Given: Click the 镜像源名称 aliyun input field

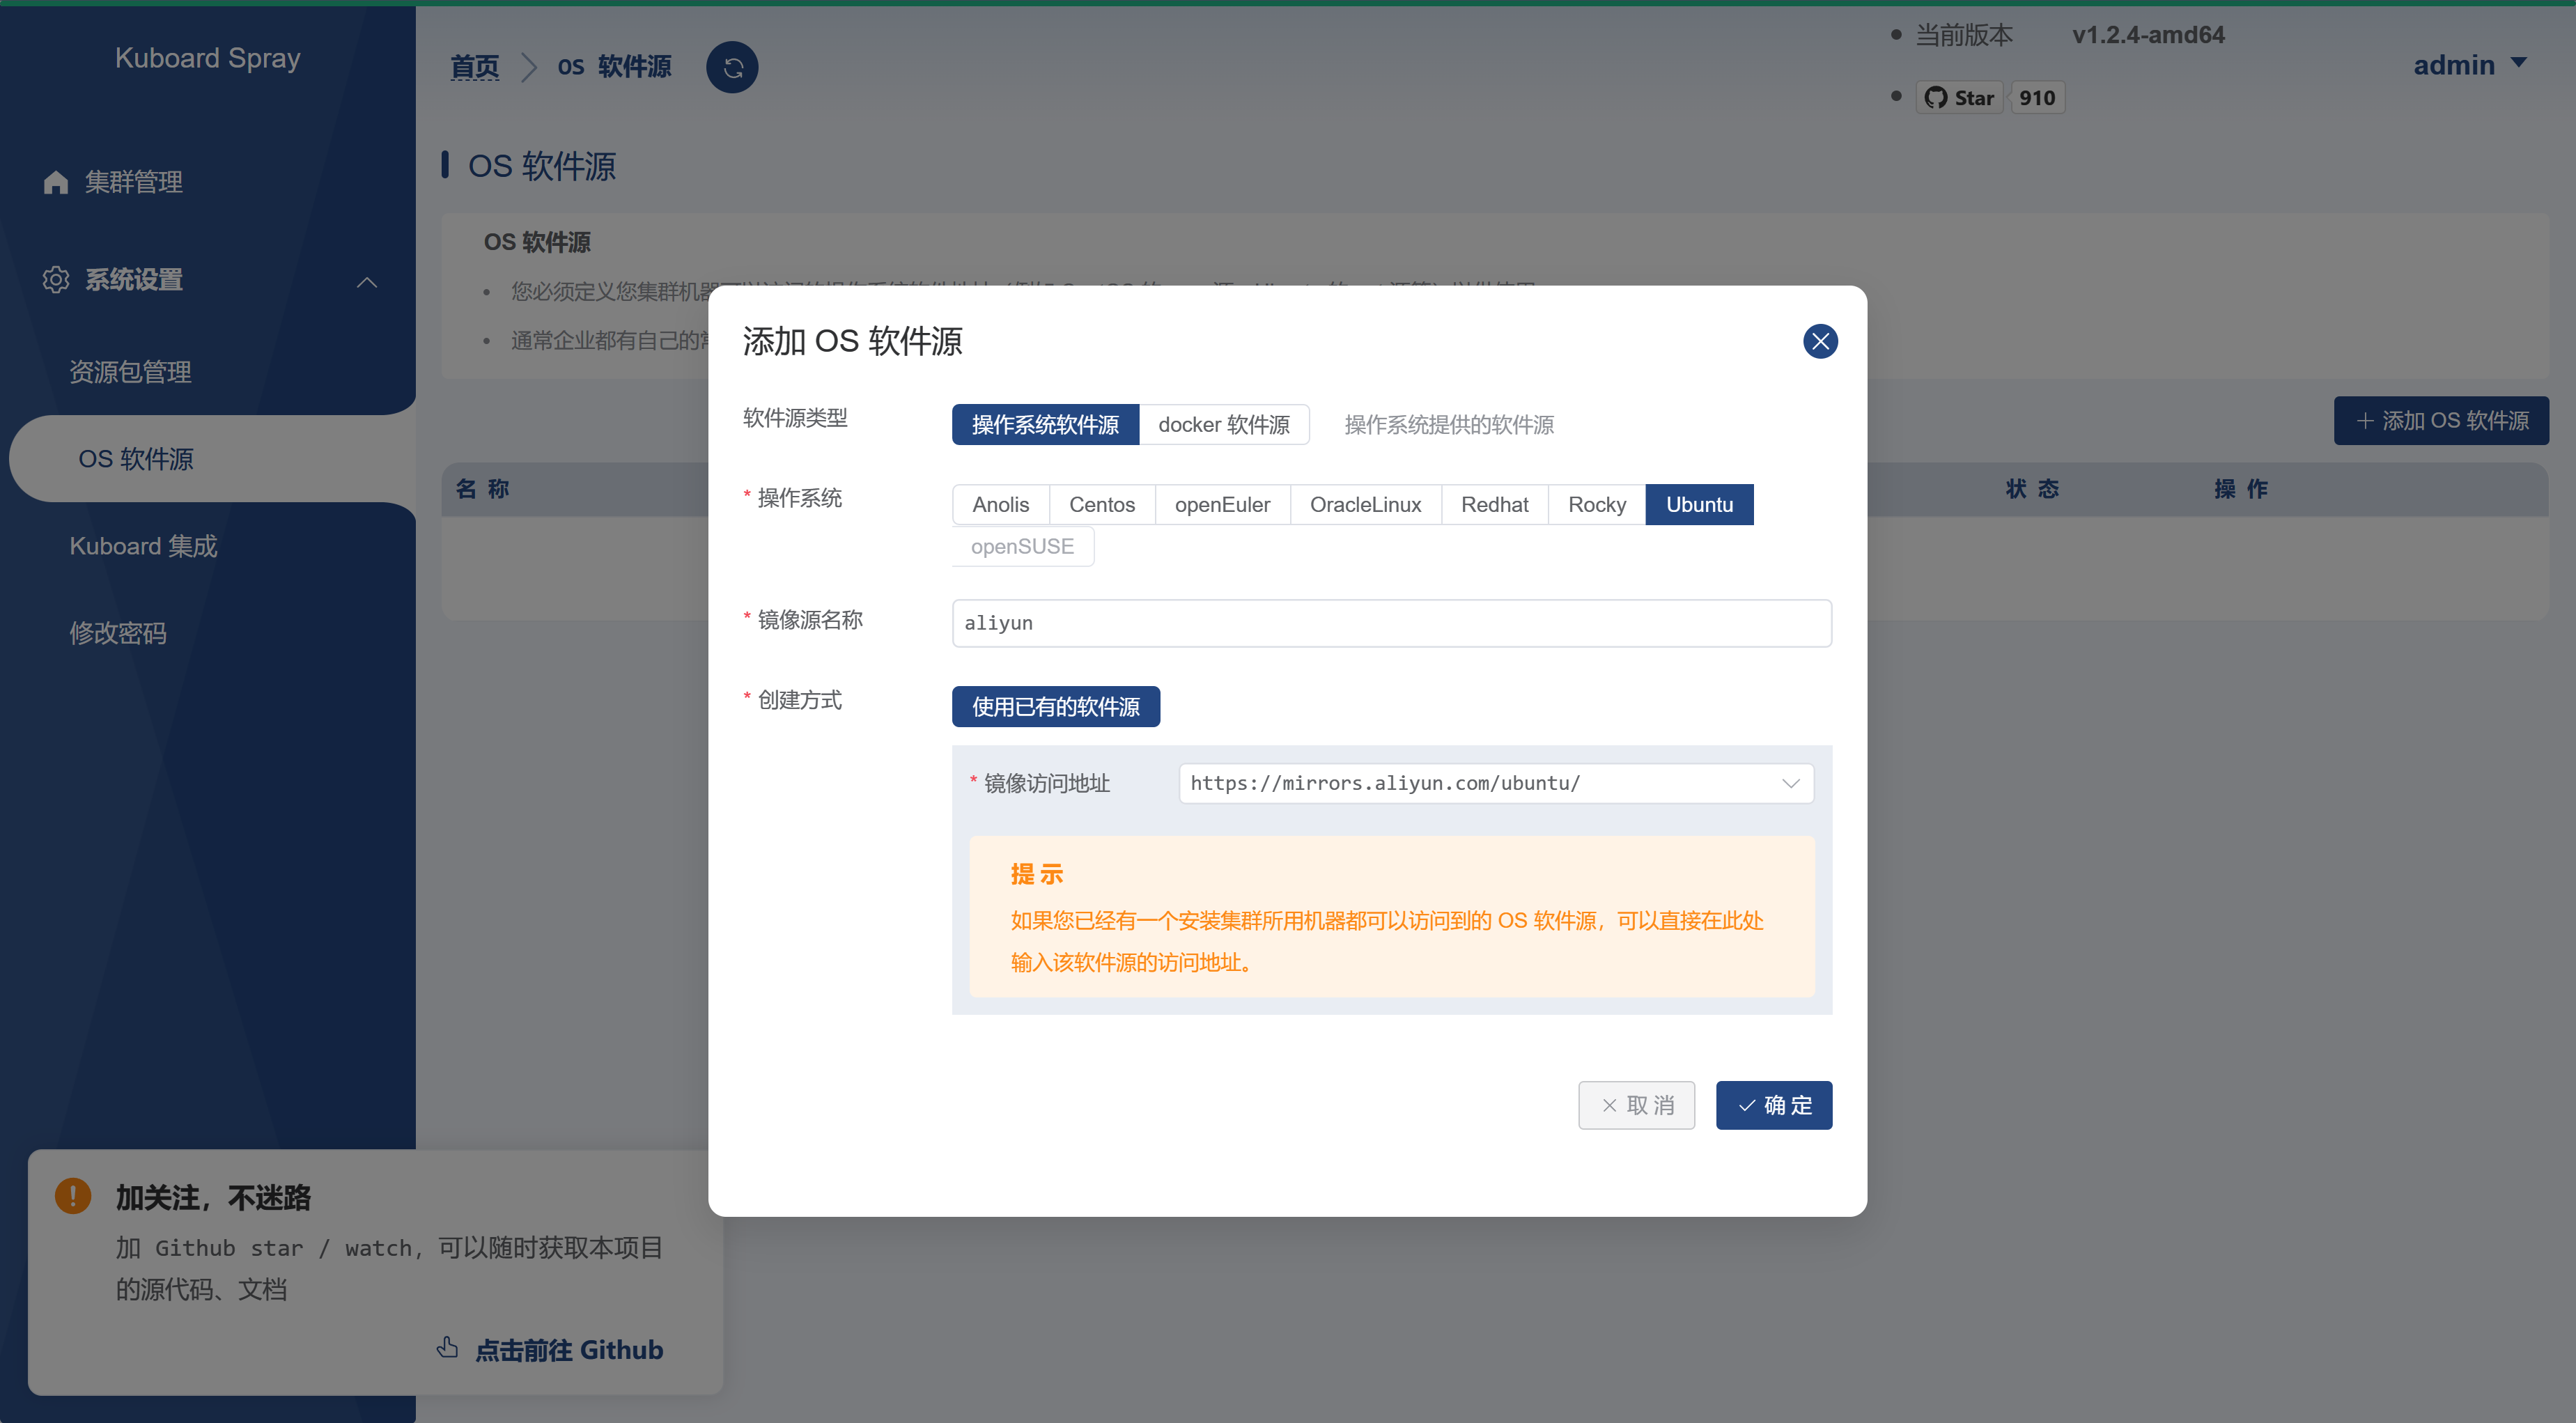Looking at the screenshot, I should point(1391,623).
